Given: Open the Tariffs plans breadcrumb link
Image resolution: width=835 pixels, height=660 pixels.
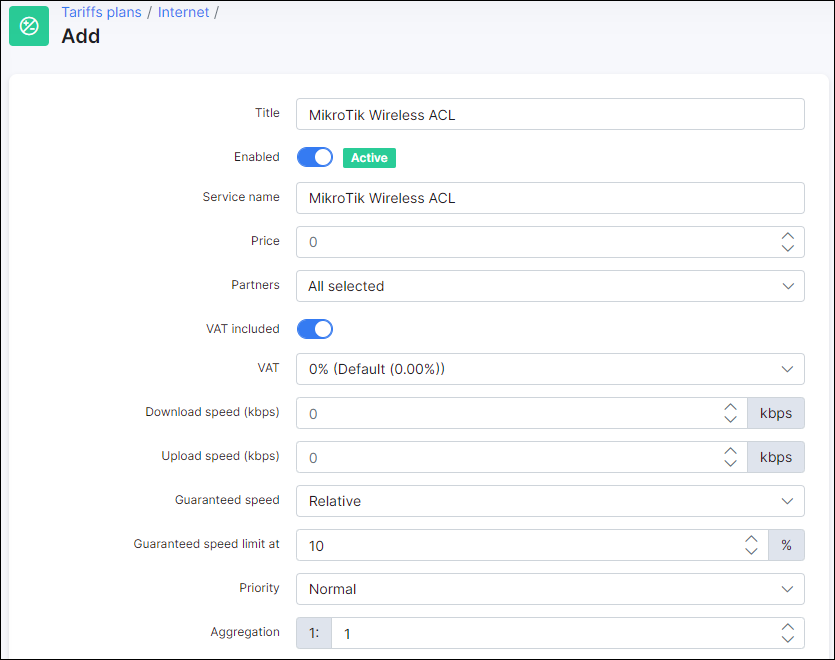Looking at the screenshot, I should click(x=101, y=12).
